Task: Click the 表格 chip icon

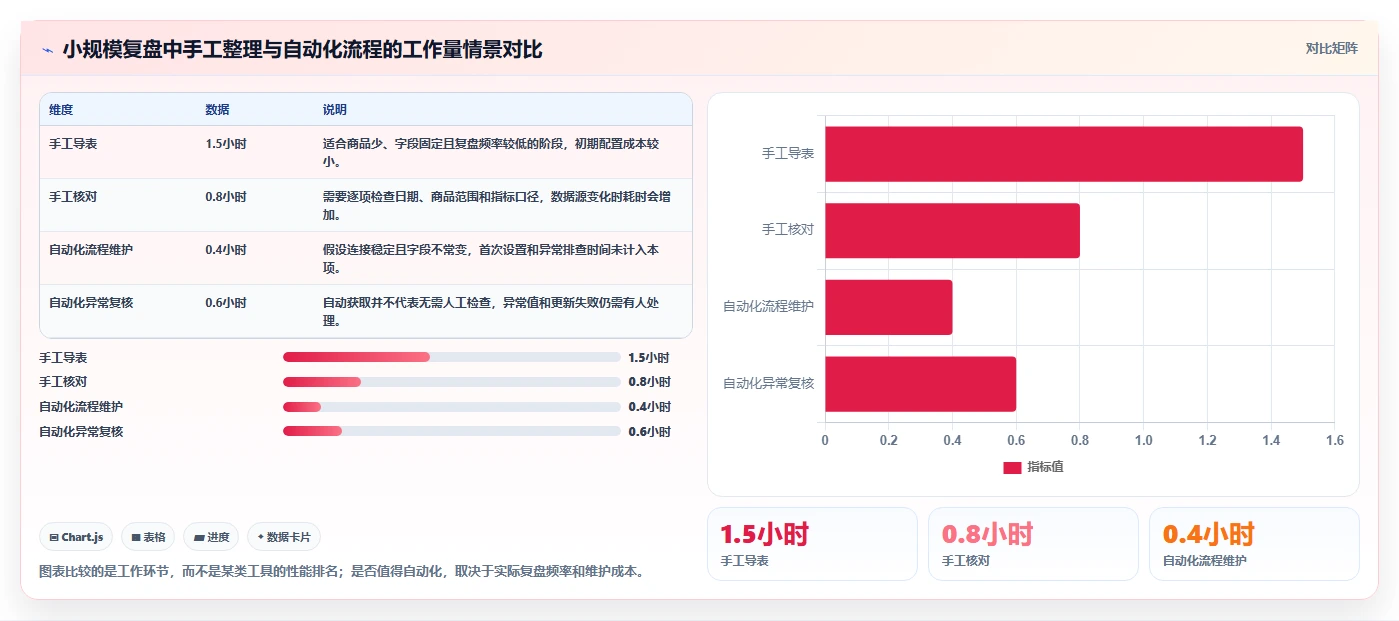Action: coord(136,537)
